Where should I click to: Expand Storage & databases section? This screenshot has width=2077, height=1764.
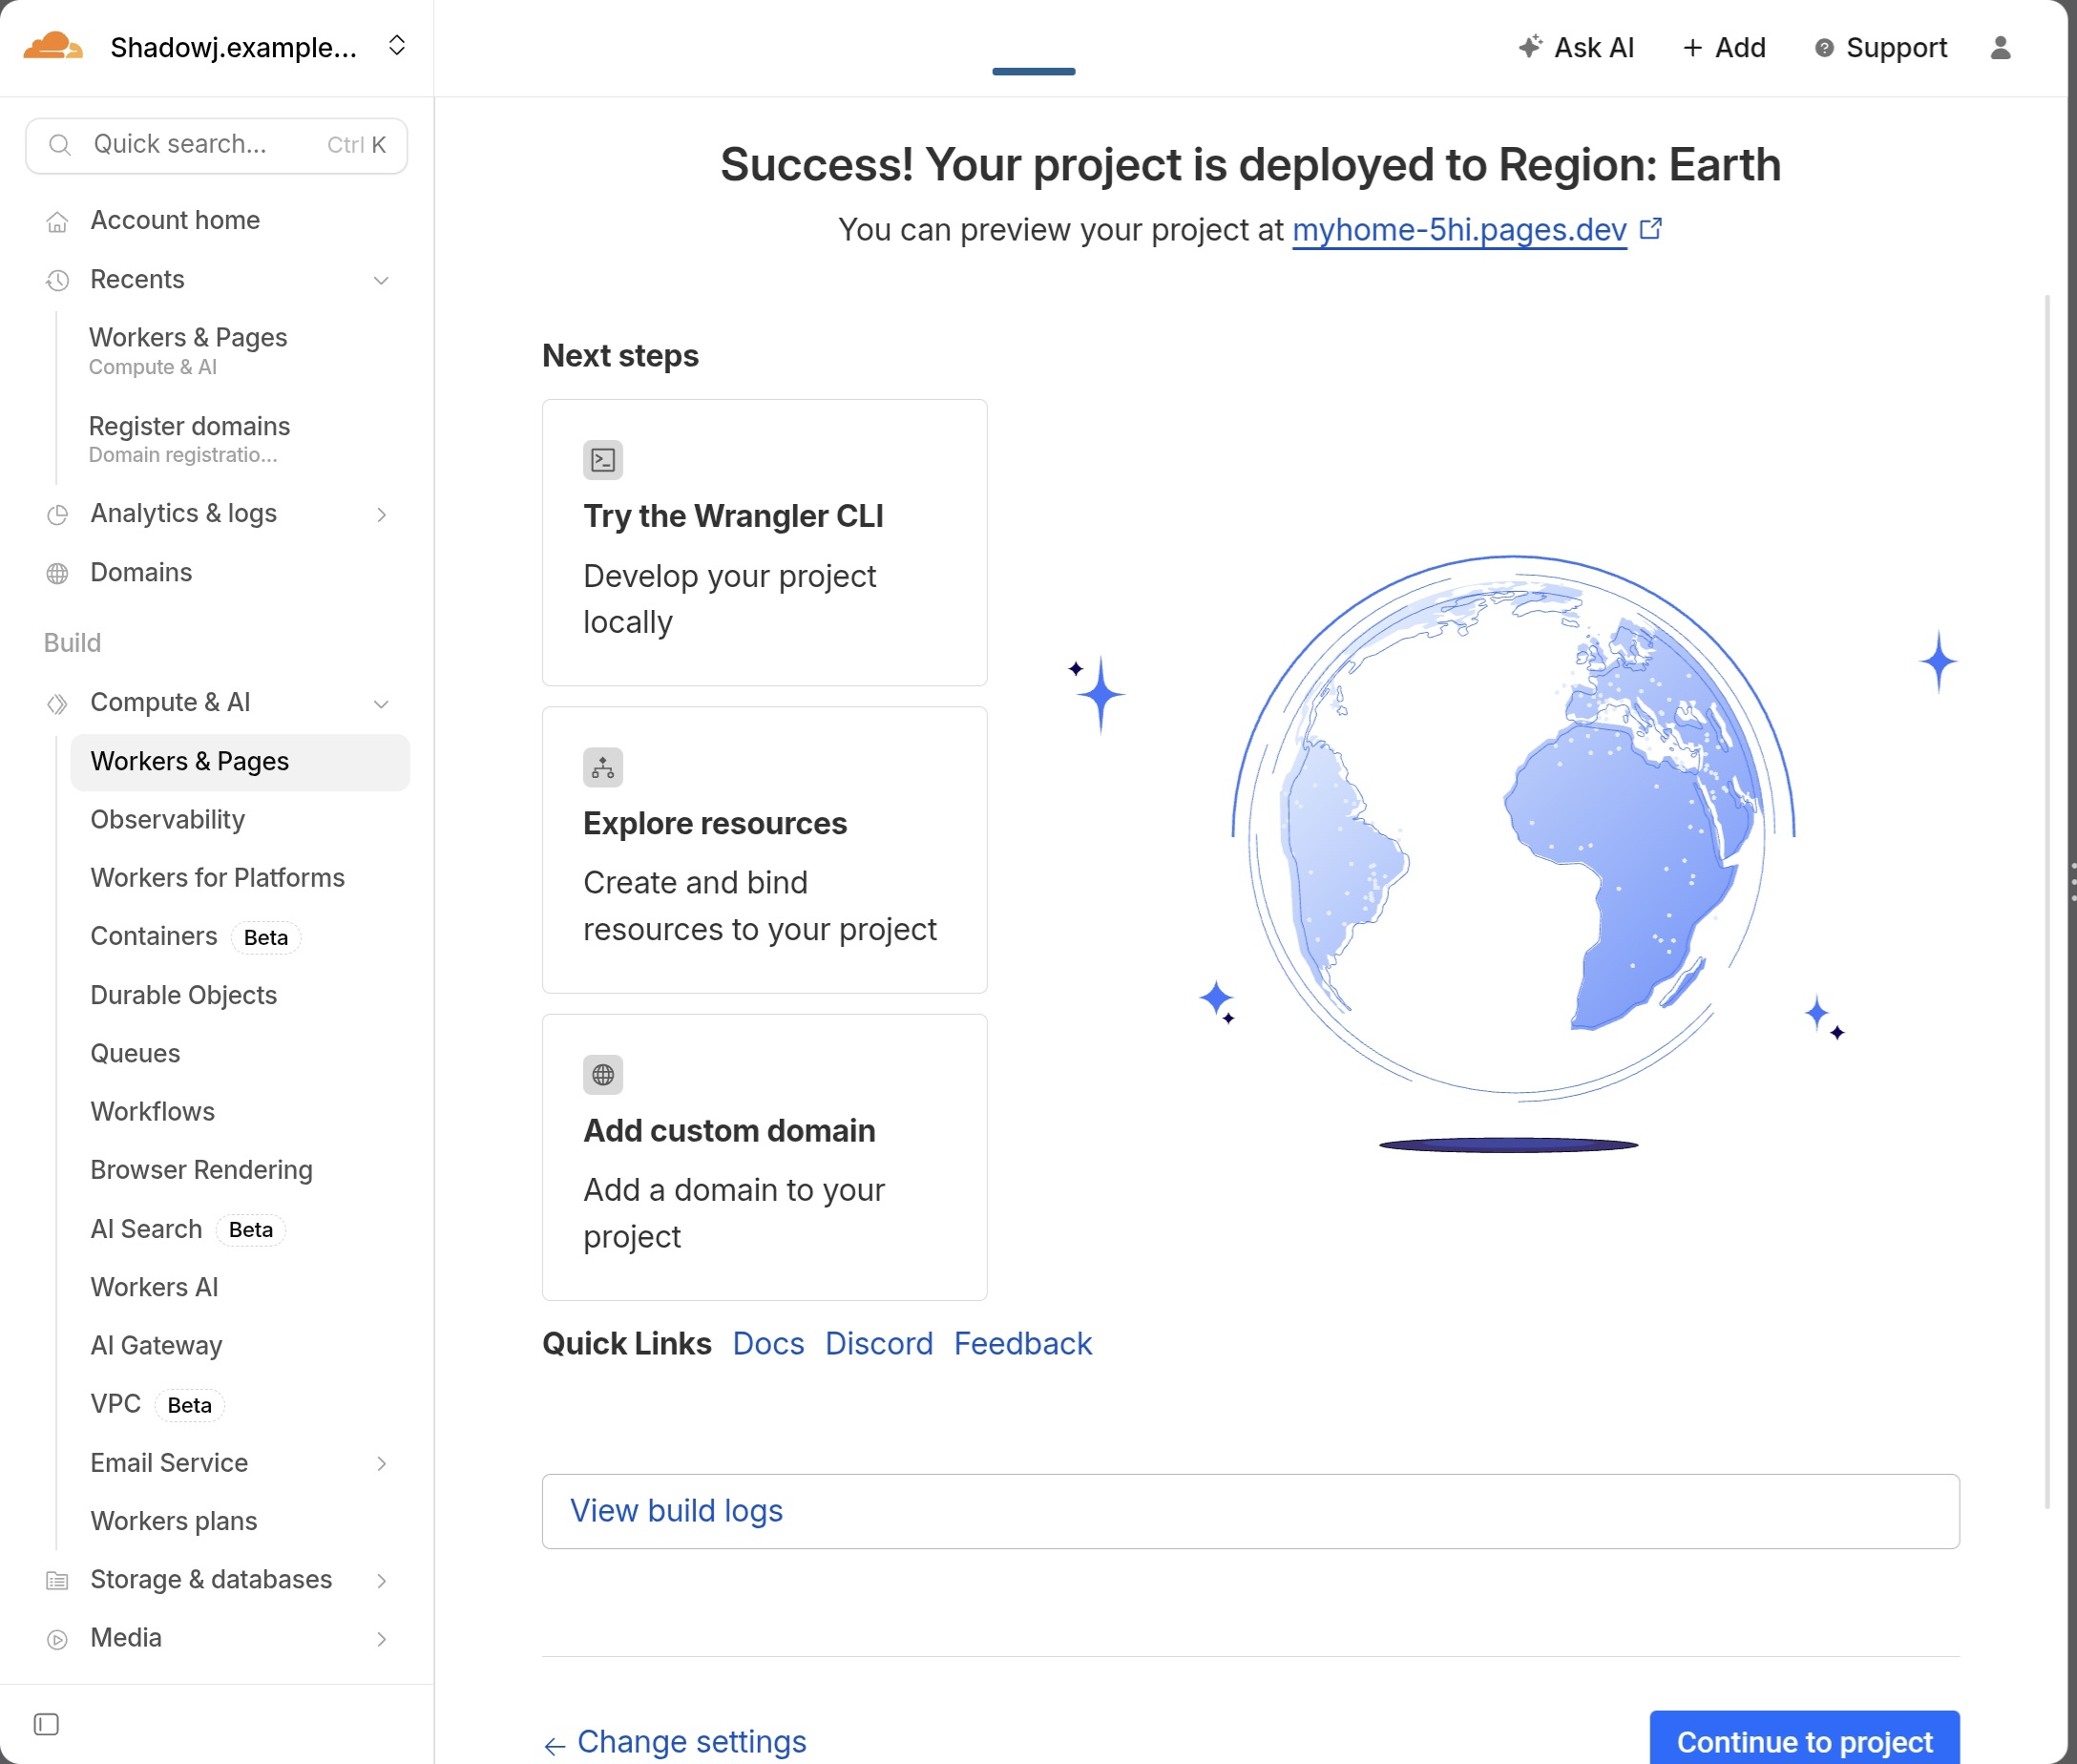click(x=381, y=1580)
